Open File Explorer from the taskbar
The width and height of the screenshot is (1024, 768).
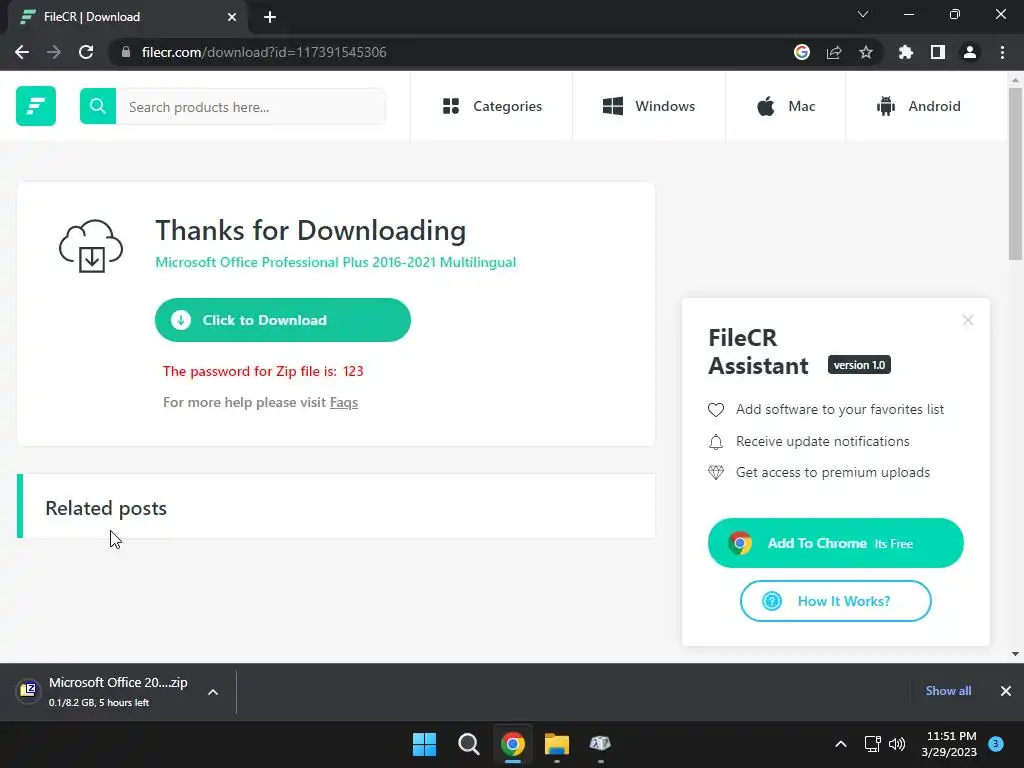click(x=556, y=744)
